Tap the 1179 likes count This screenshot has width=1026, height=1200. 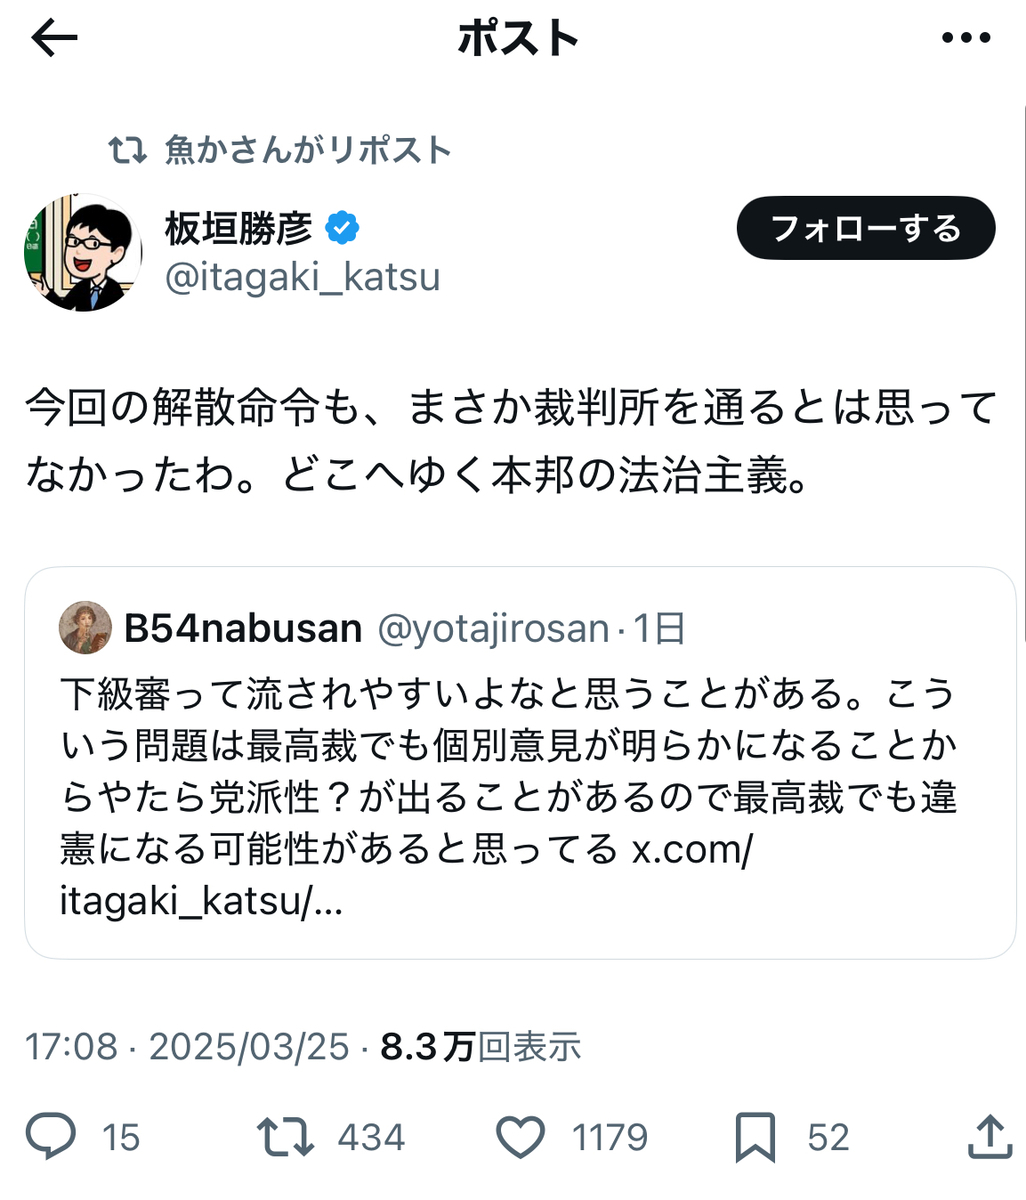point(610,1138)
